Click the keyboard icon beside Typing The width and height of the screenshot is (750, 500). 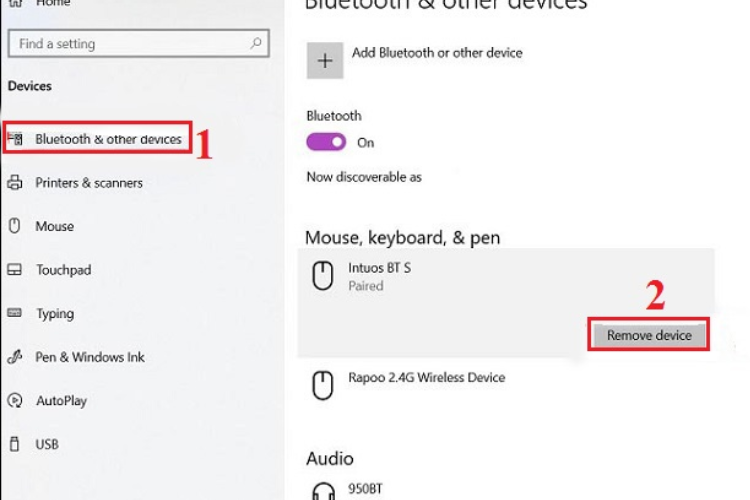coord(14,313)
